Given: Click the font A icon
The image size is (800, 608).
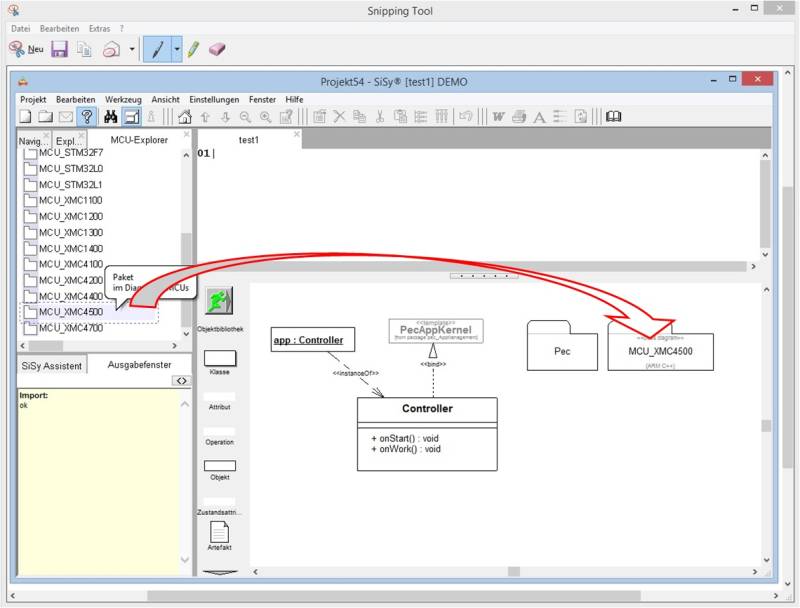Looking at the screenshot, I should point(539,117).
